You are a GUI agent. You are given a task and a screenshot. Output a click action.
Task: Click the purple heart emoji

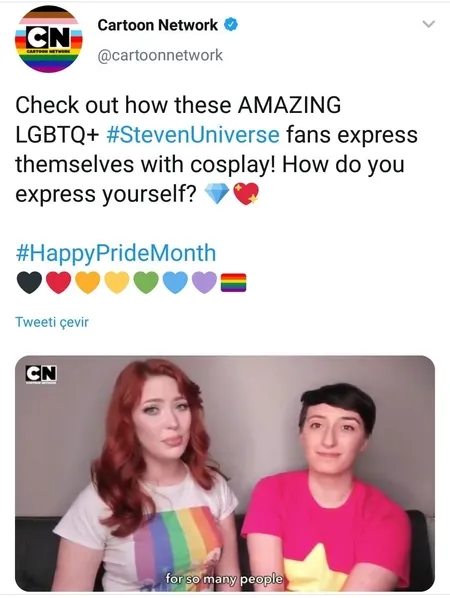point(205,283)
